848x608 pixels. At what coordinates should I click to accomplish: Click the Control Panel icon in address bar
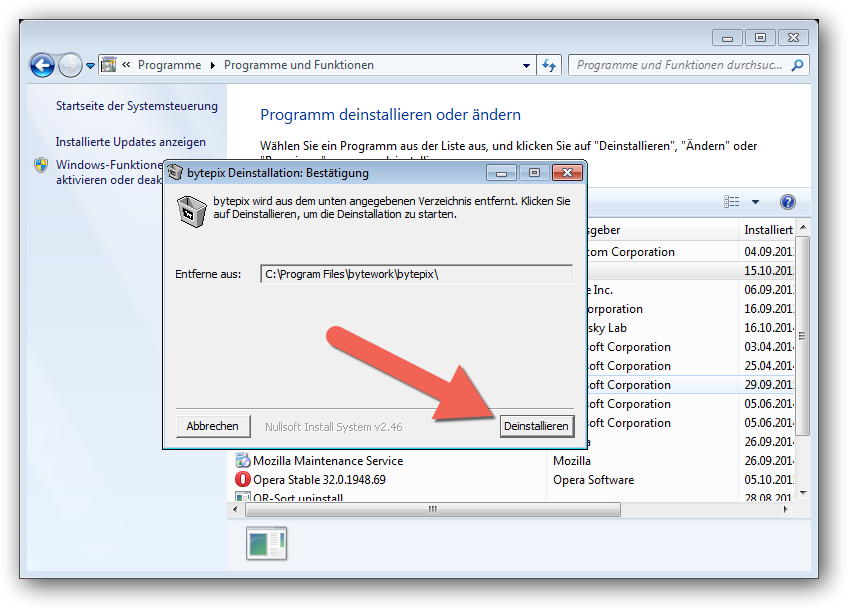point(109,65)
